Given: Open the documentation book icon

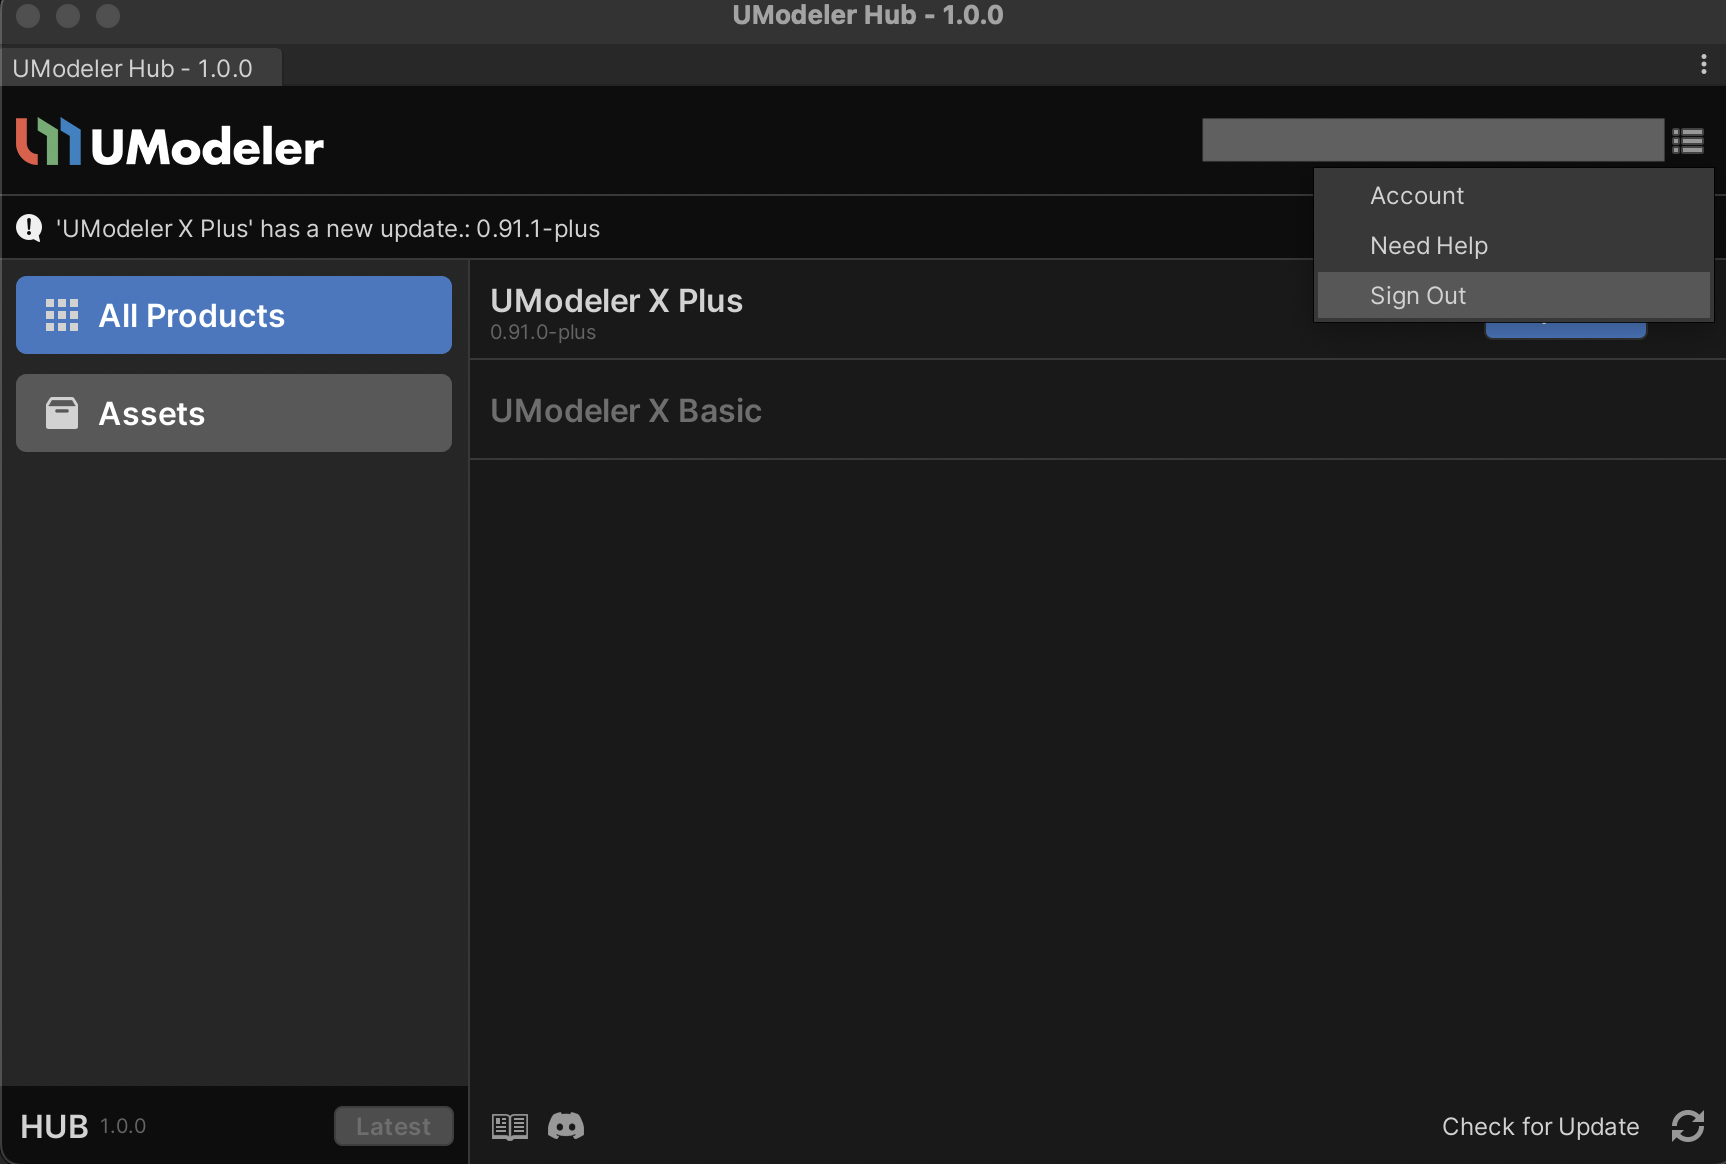Looking at the screenshot, I should tap(510, 1127).
